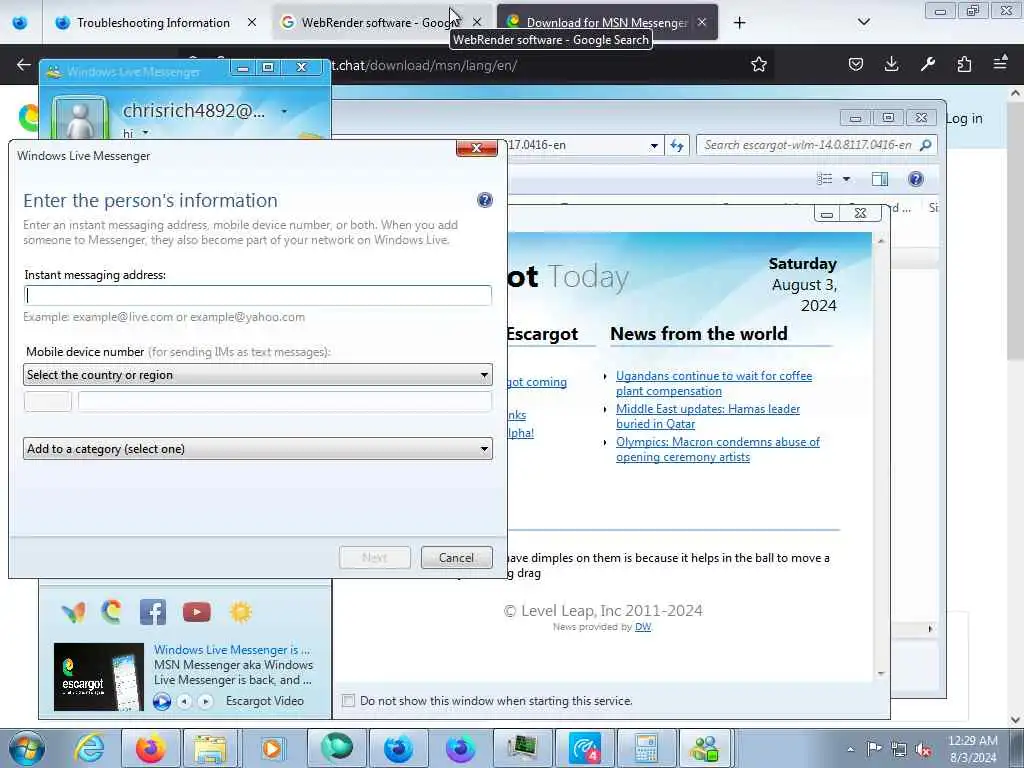Click the Cancel button in the dialog
The height and width of the screenshot is (768, 1024).
[x=456, y=558]
